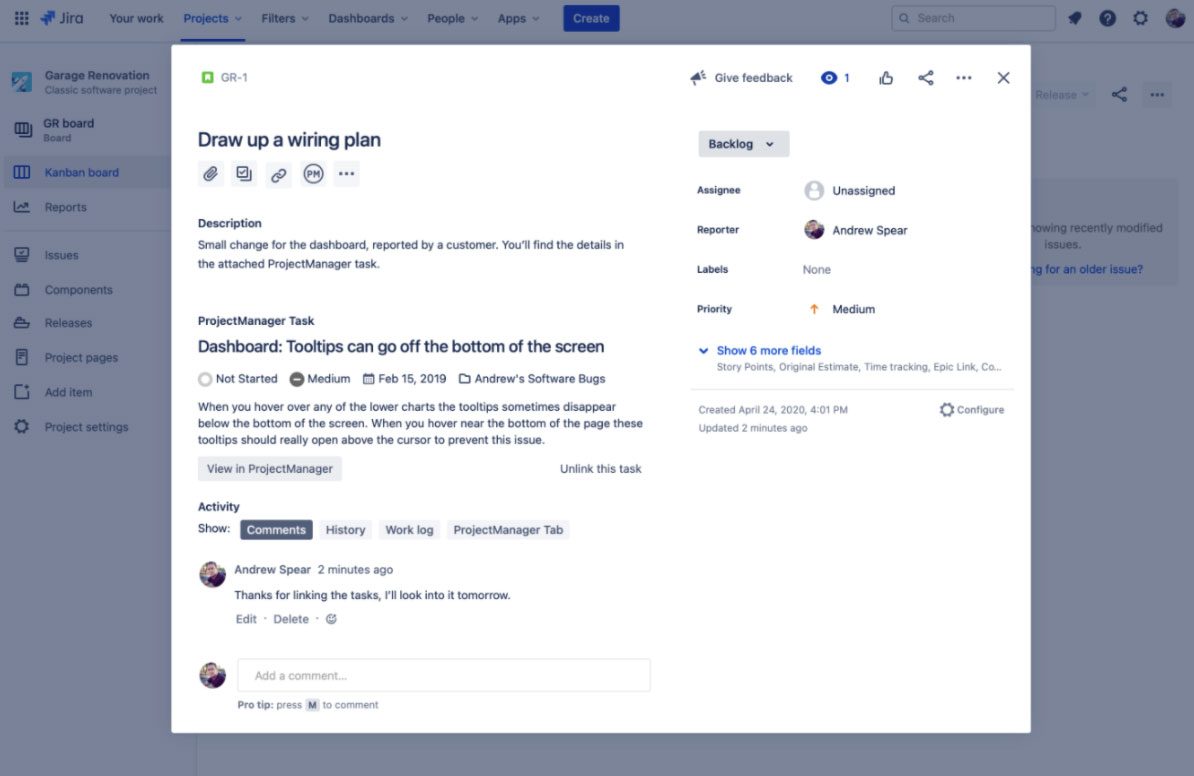Close the issue dialog
This screenshot has height=776, width=1194.
click(x=1003, y=78)
